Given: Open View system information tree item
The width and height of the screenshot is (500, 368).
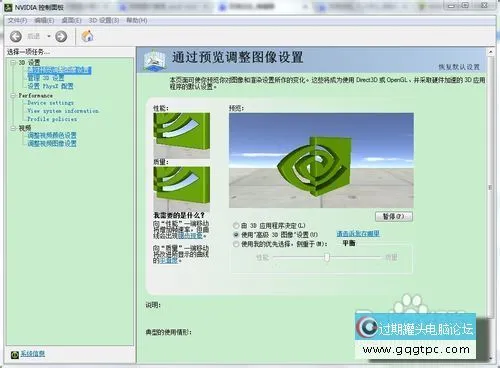Looking at the screenshot, I should point(63,111).
